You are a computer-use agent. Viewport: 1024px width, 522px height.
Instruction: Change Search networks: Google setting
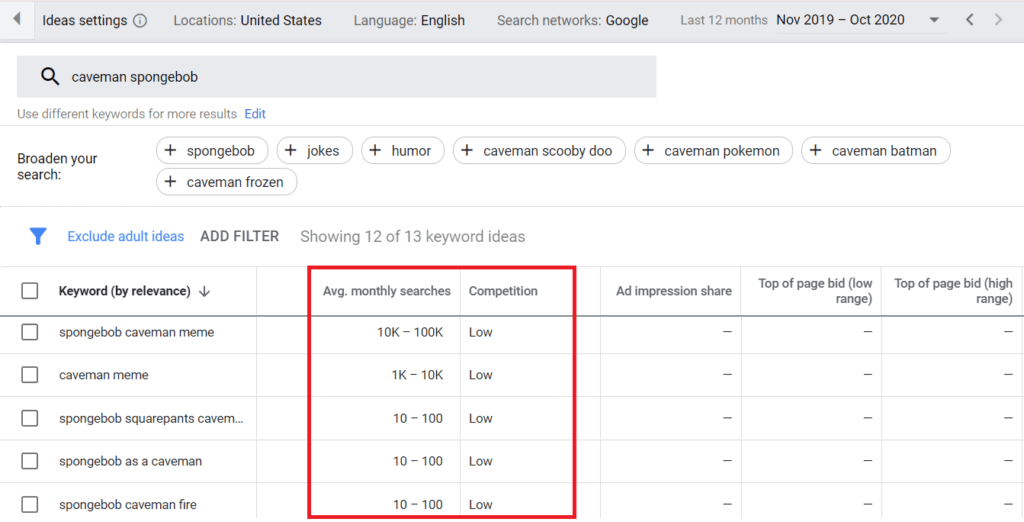click(573, 20)
